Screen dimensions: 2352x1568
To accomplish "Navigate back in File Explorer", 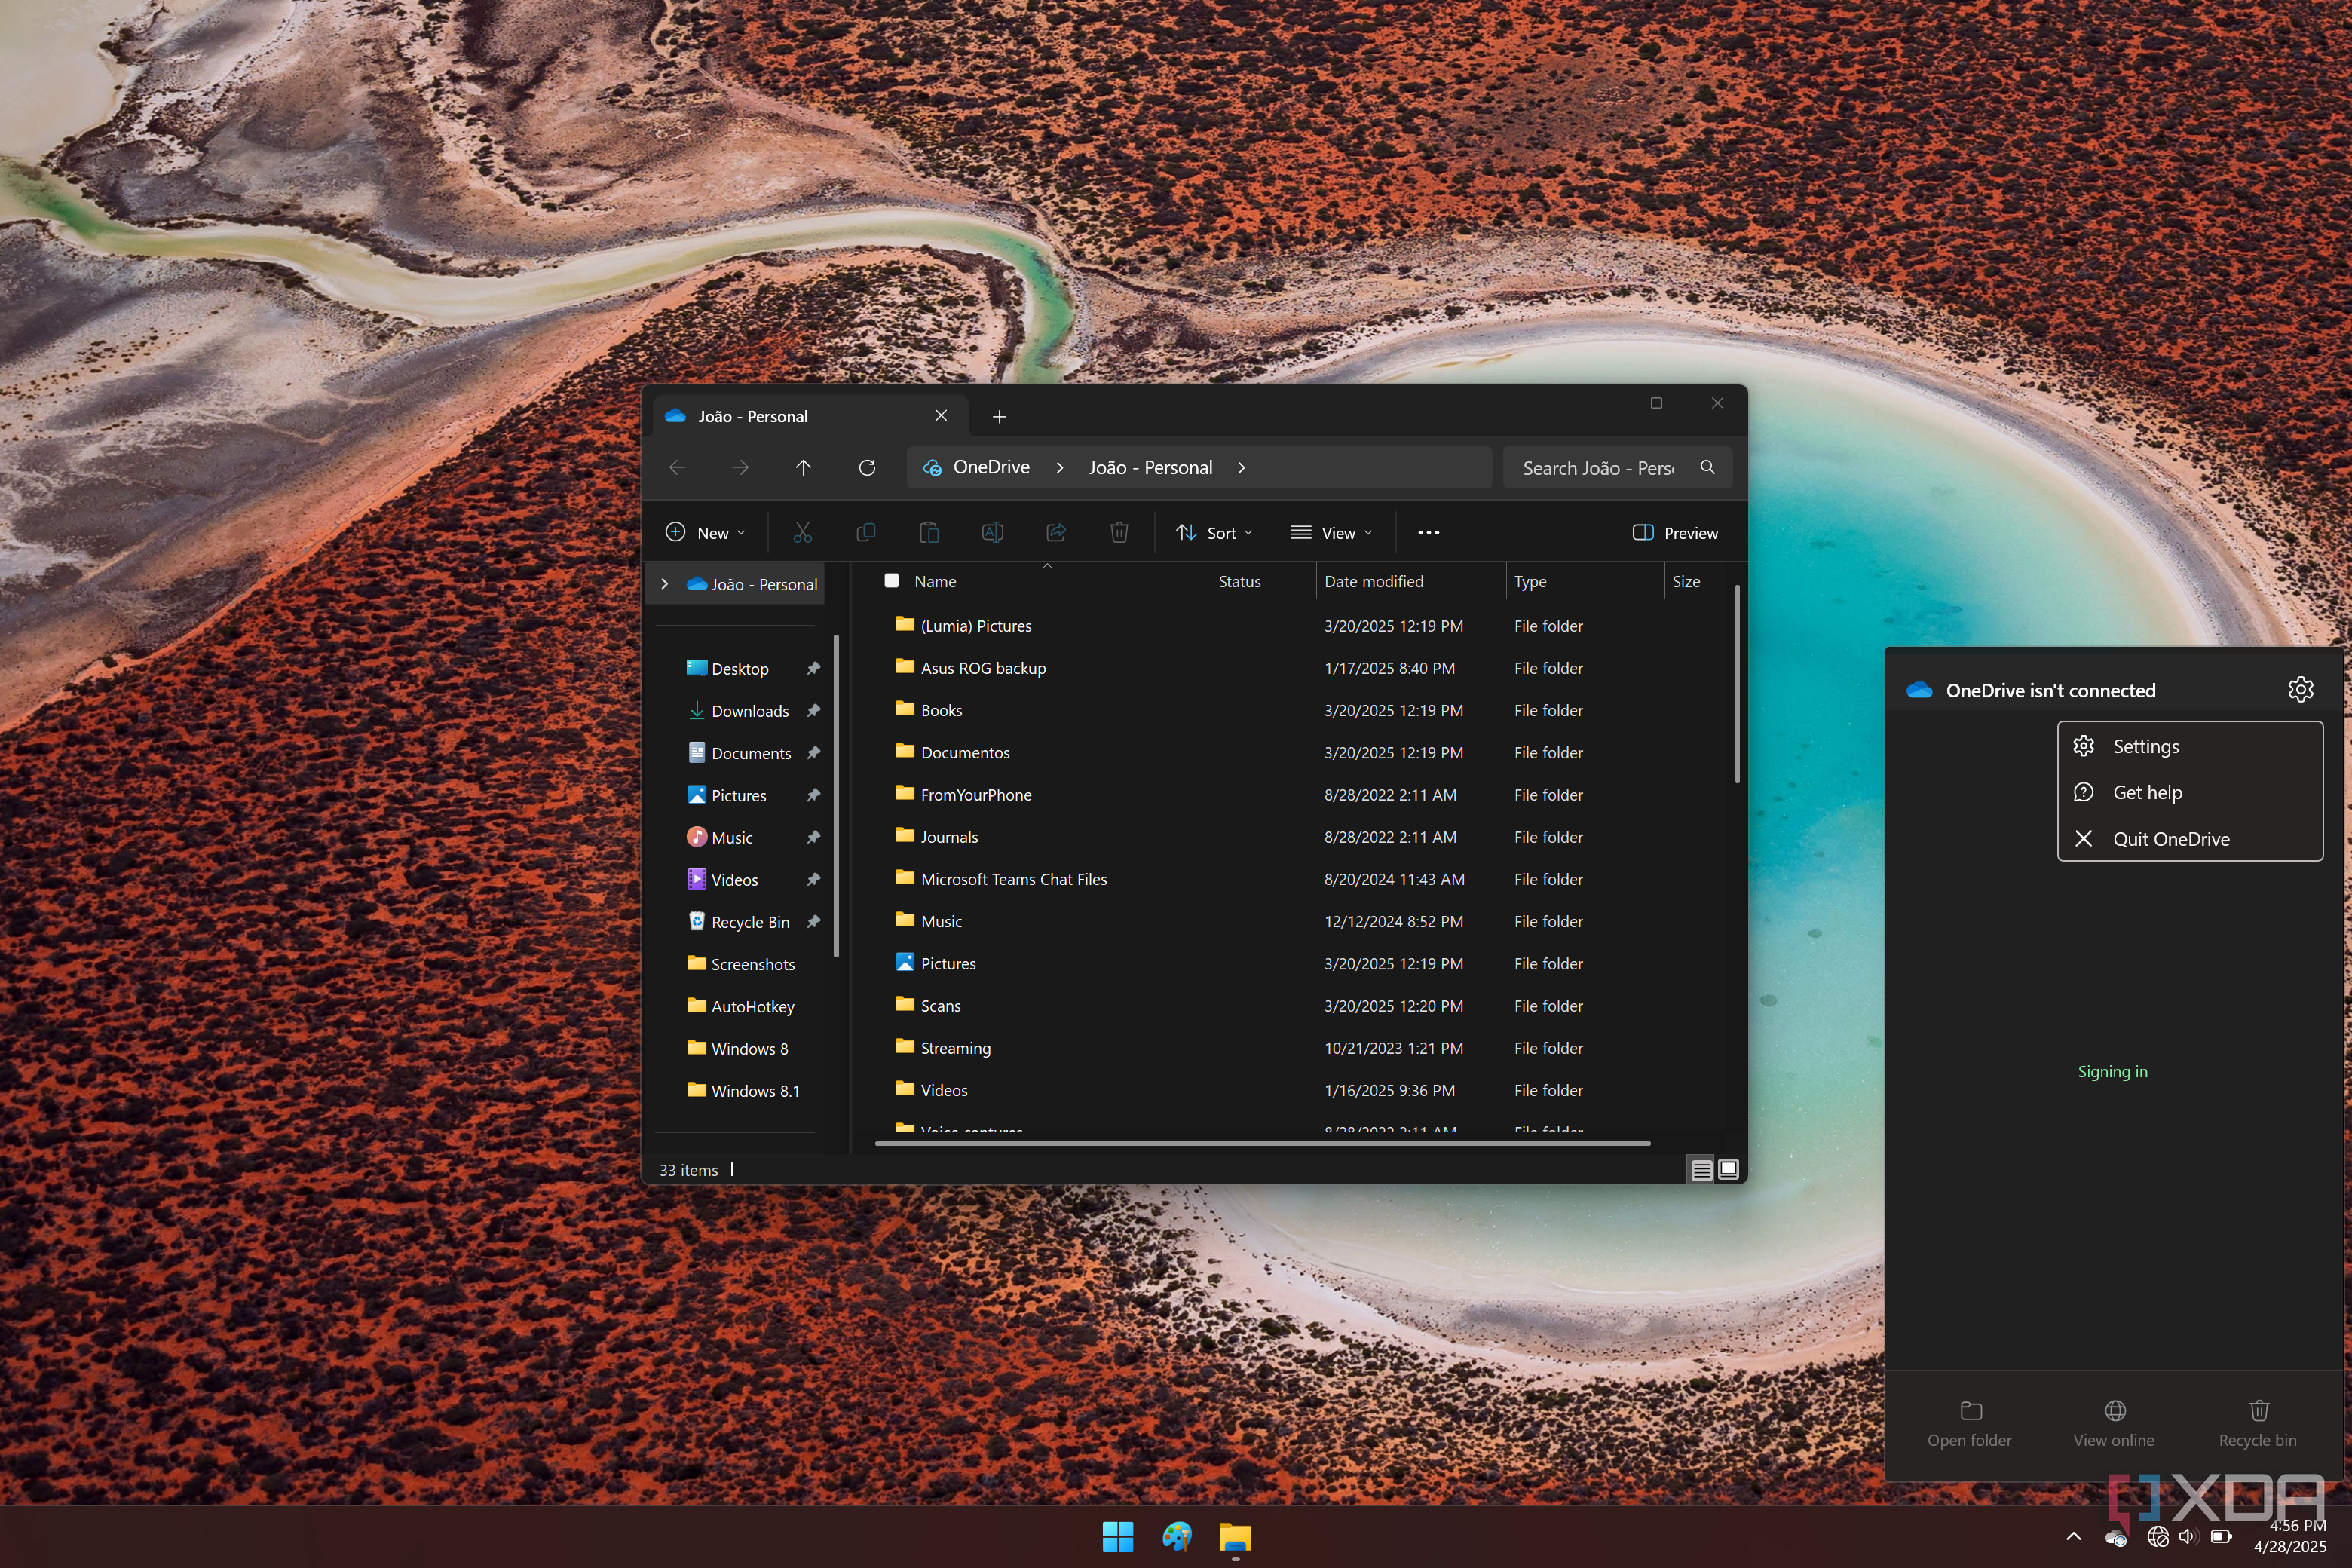I will click(677, 467).
